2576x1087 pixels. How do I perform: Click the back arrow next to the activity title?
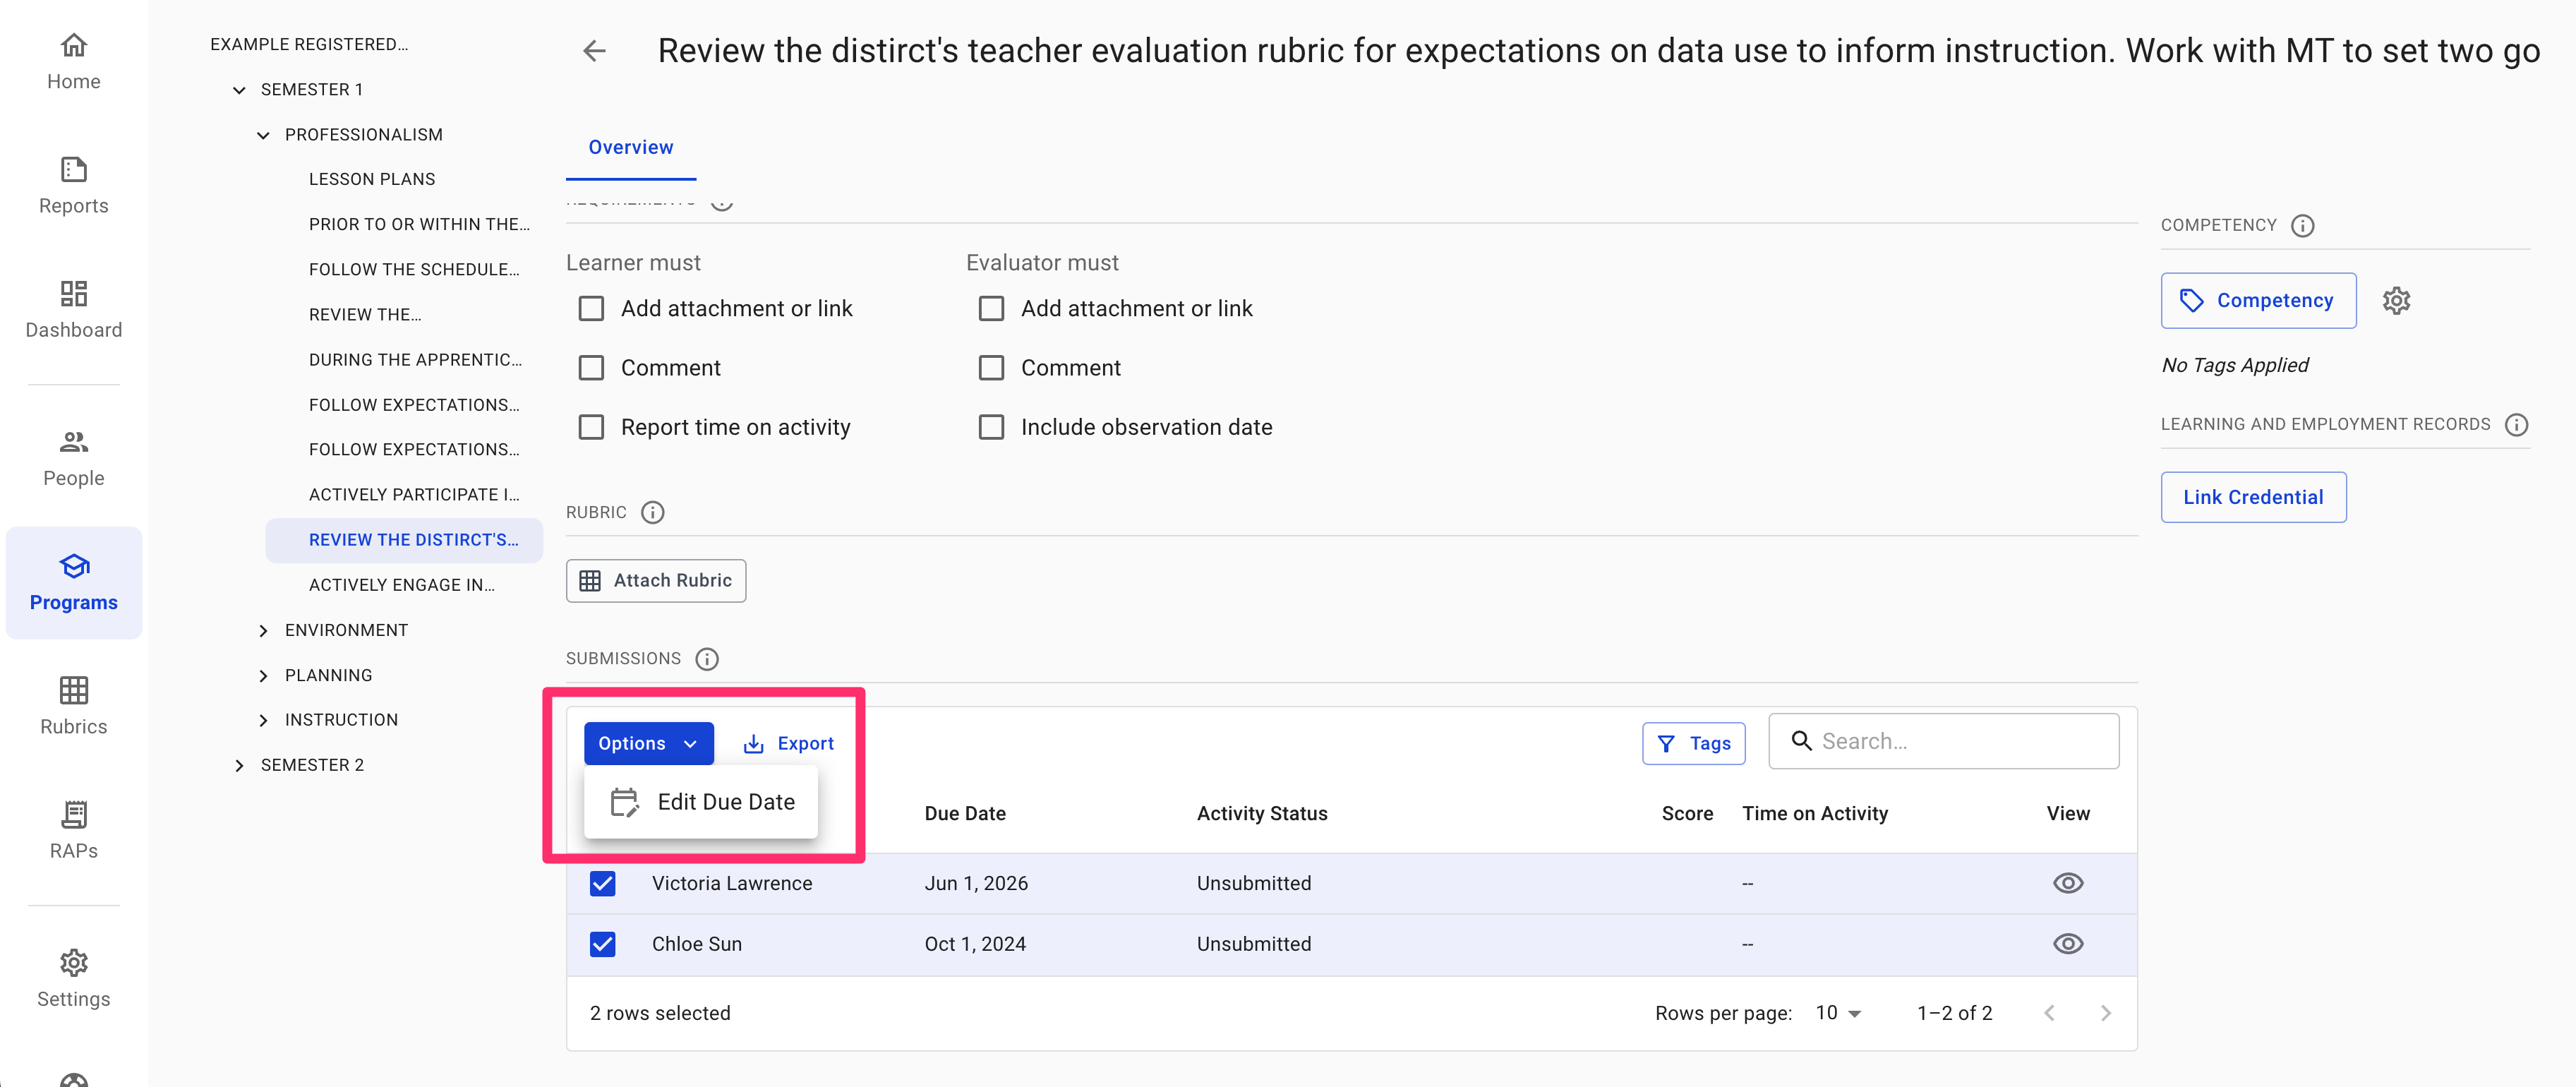click(595, 50)
